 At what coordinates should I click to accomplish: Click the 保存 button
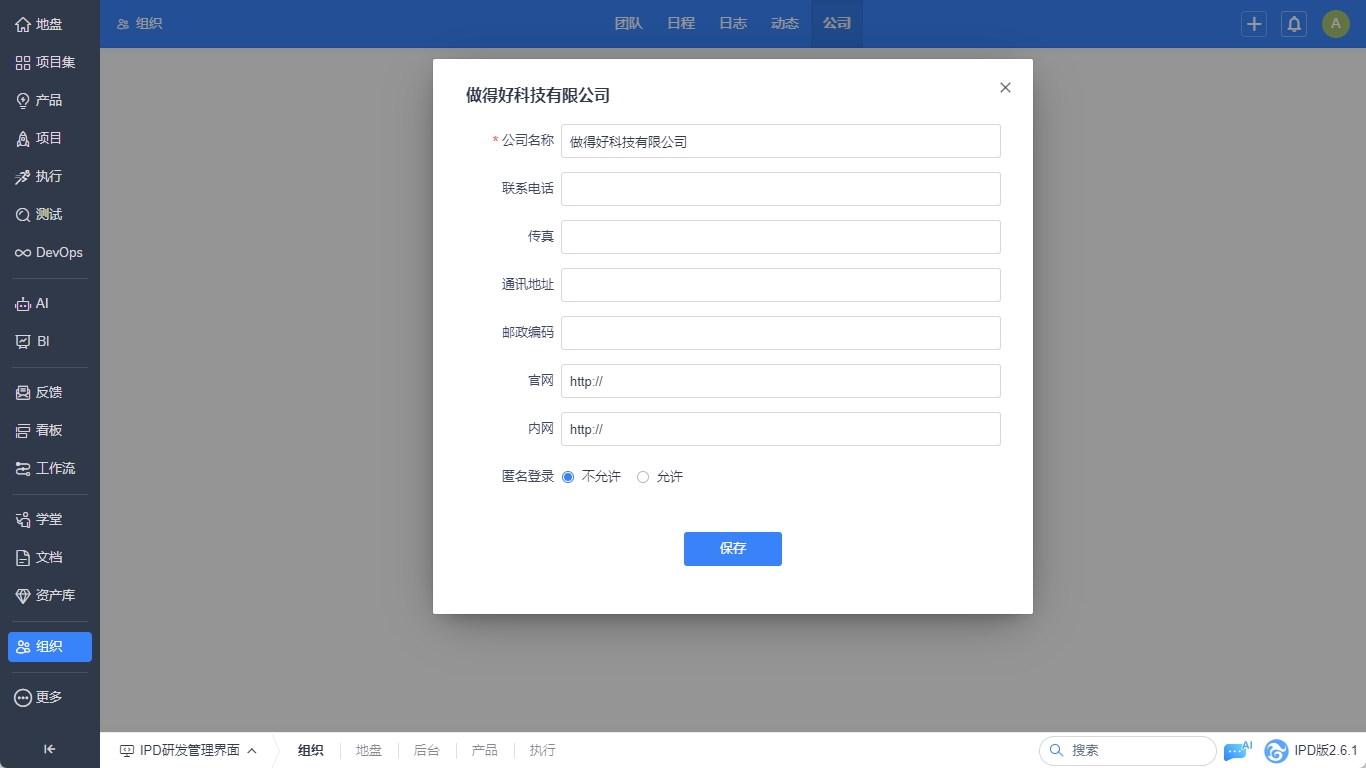[x=733, y=549]
